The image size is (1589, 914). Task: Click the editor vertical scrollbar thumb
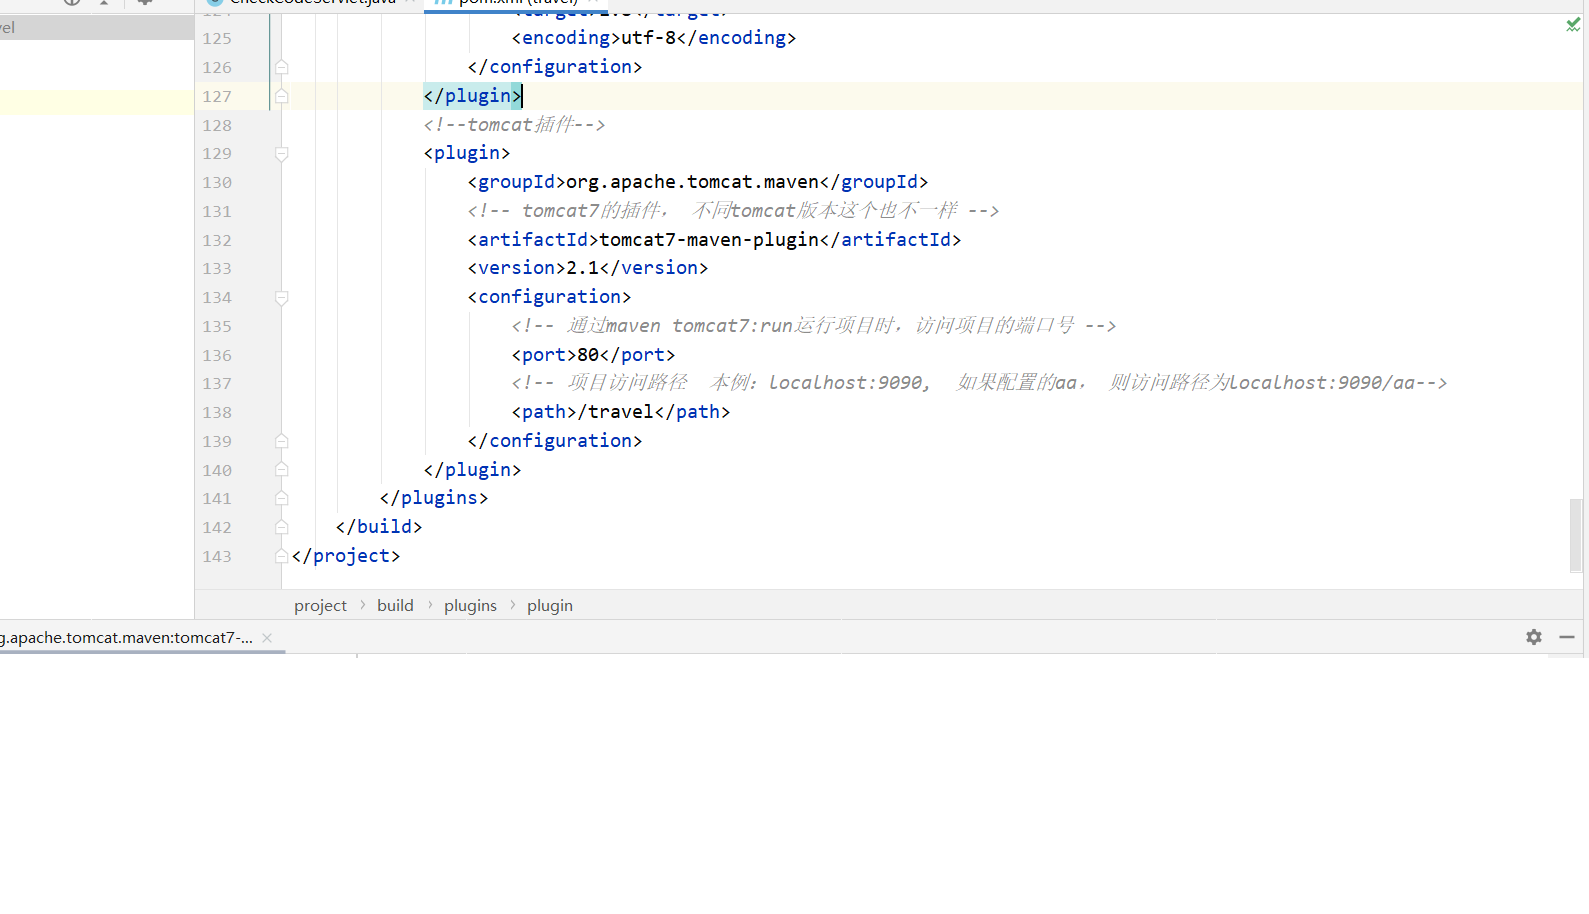[x=1576, y=535]
